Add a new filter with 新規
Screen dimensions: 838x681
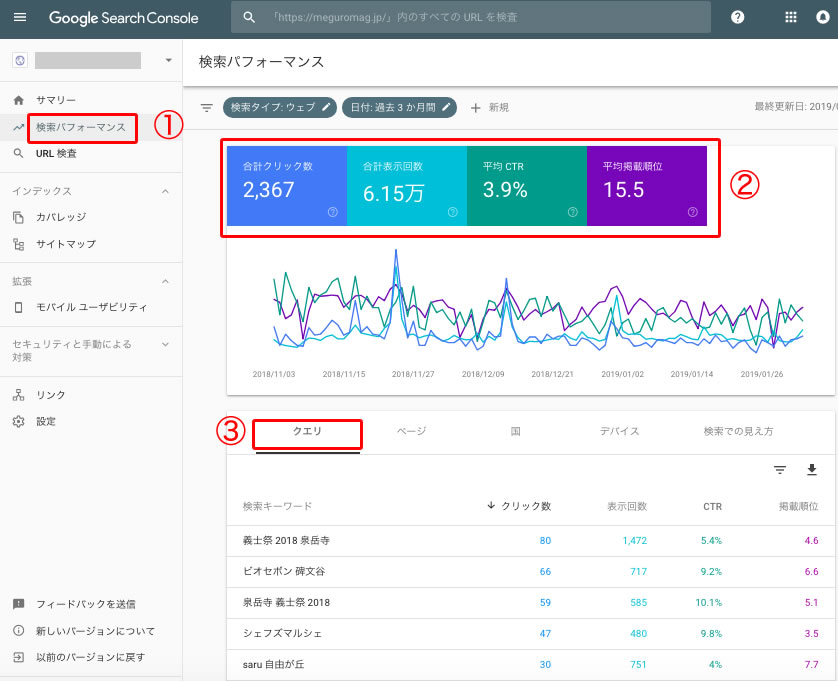(x=489, y=107)
